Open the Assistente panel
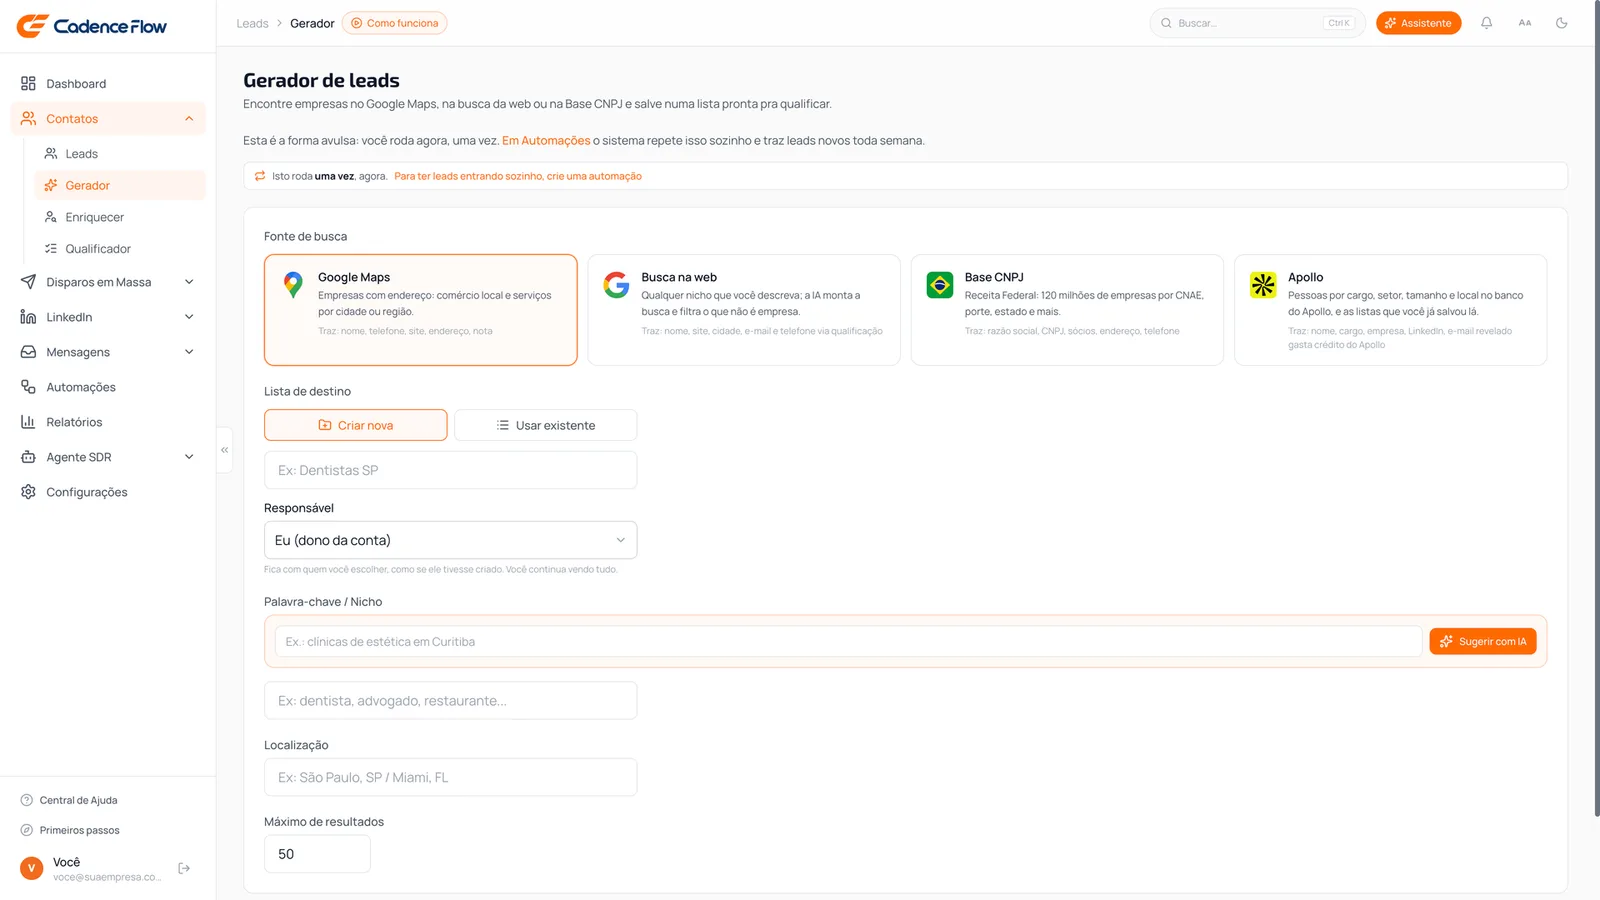 point(1418,23)
